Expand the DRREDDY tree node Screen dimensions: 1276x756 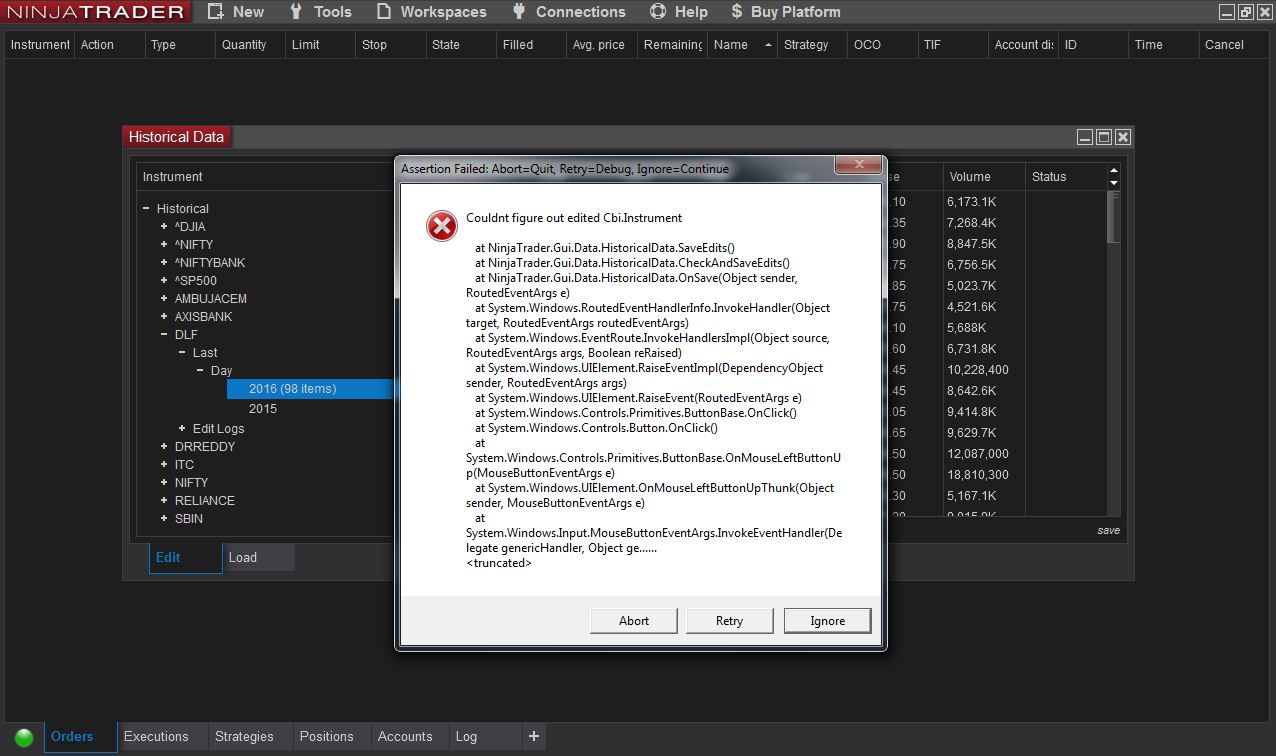click(165, 447)
